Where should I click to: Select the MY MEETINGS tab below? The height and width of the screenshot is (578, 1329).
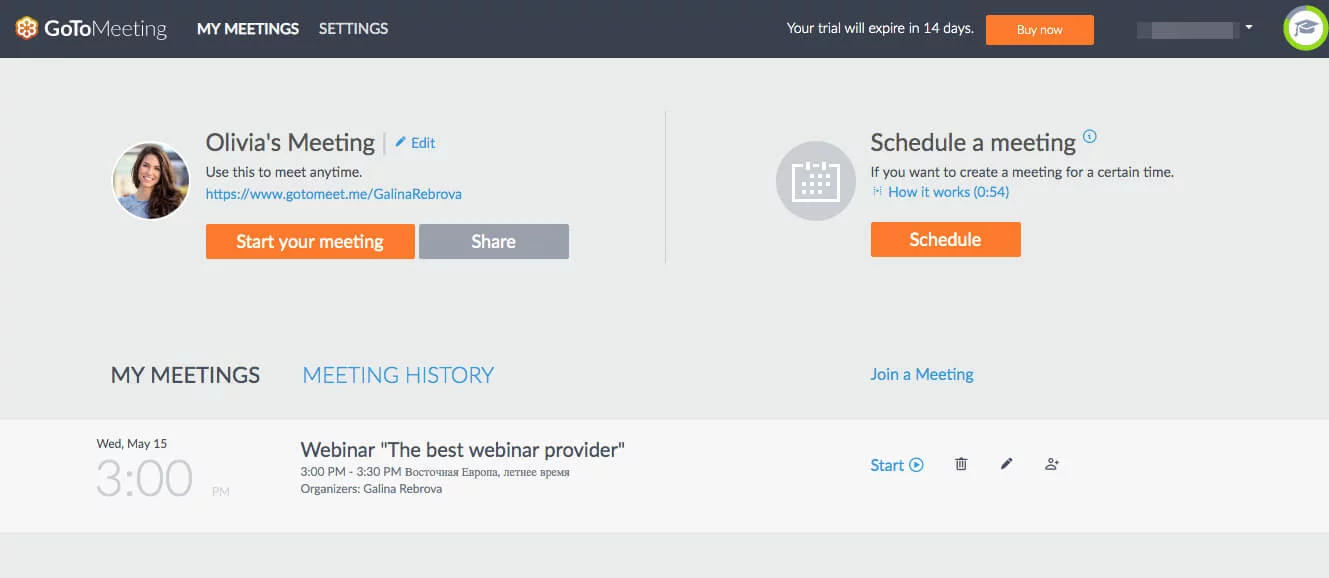[x=185, y=375]
